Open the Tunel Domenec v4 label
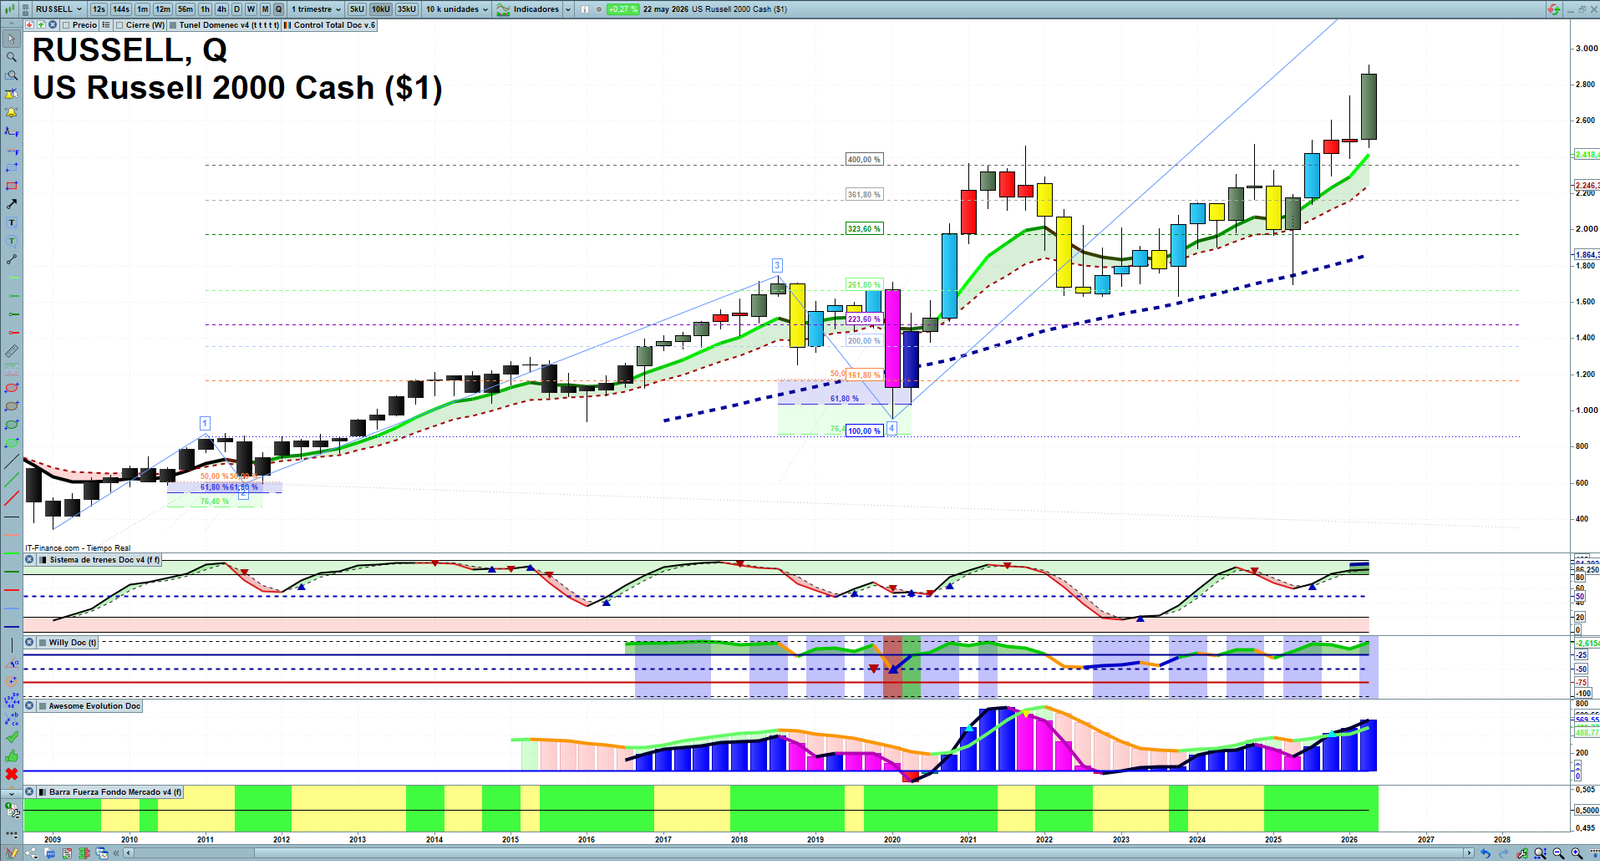The height and width of the screenshot is (861, 1600). [x=229, y=25]
